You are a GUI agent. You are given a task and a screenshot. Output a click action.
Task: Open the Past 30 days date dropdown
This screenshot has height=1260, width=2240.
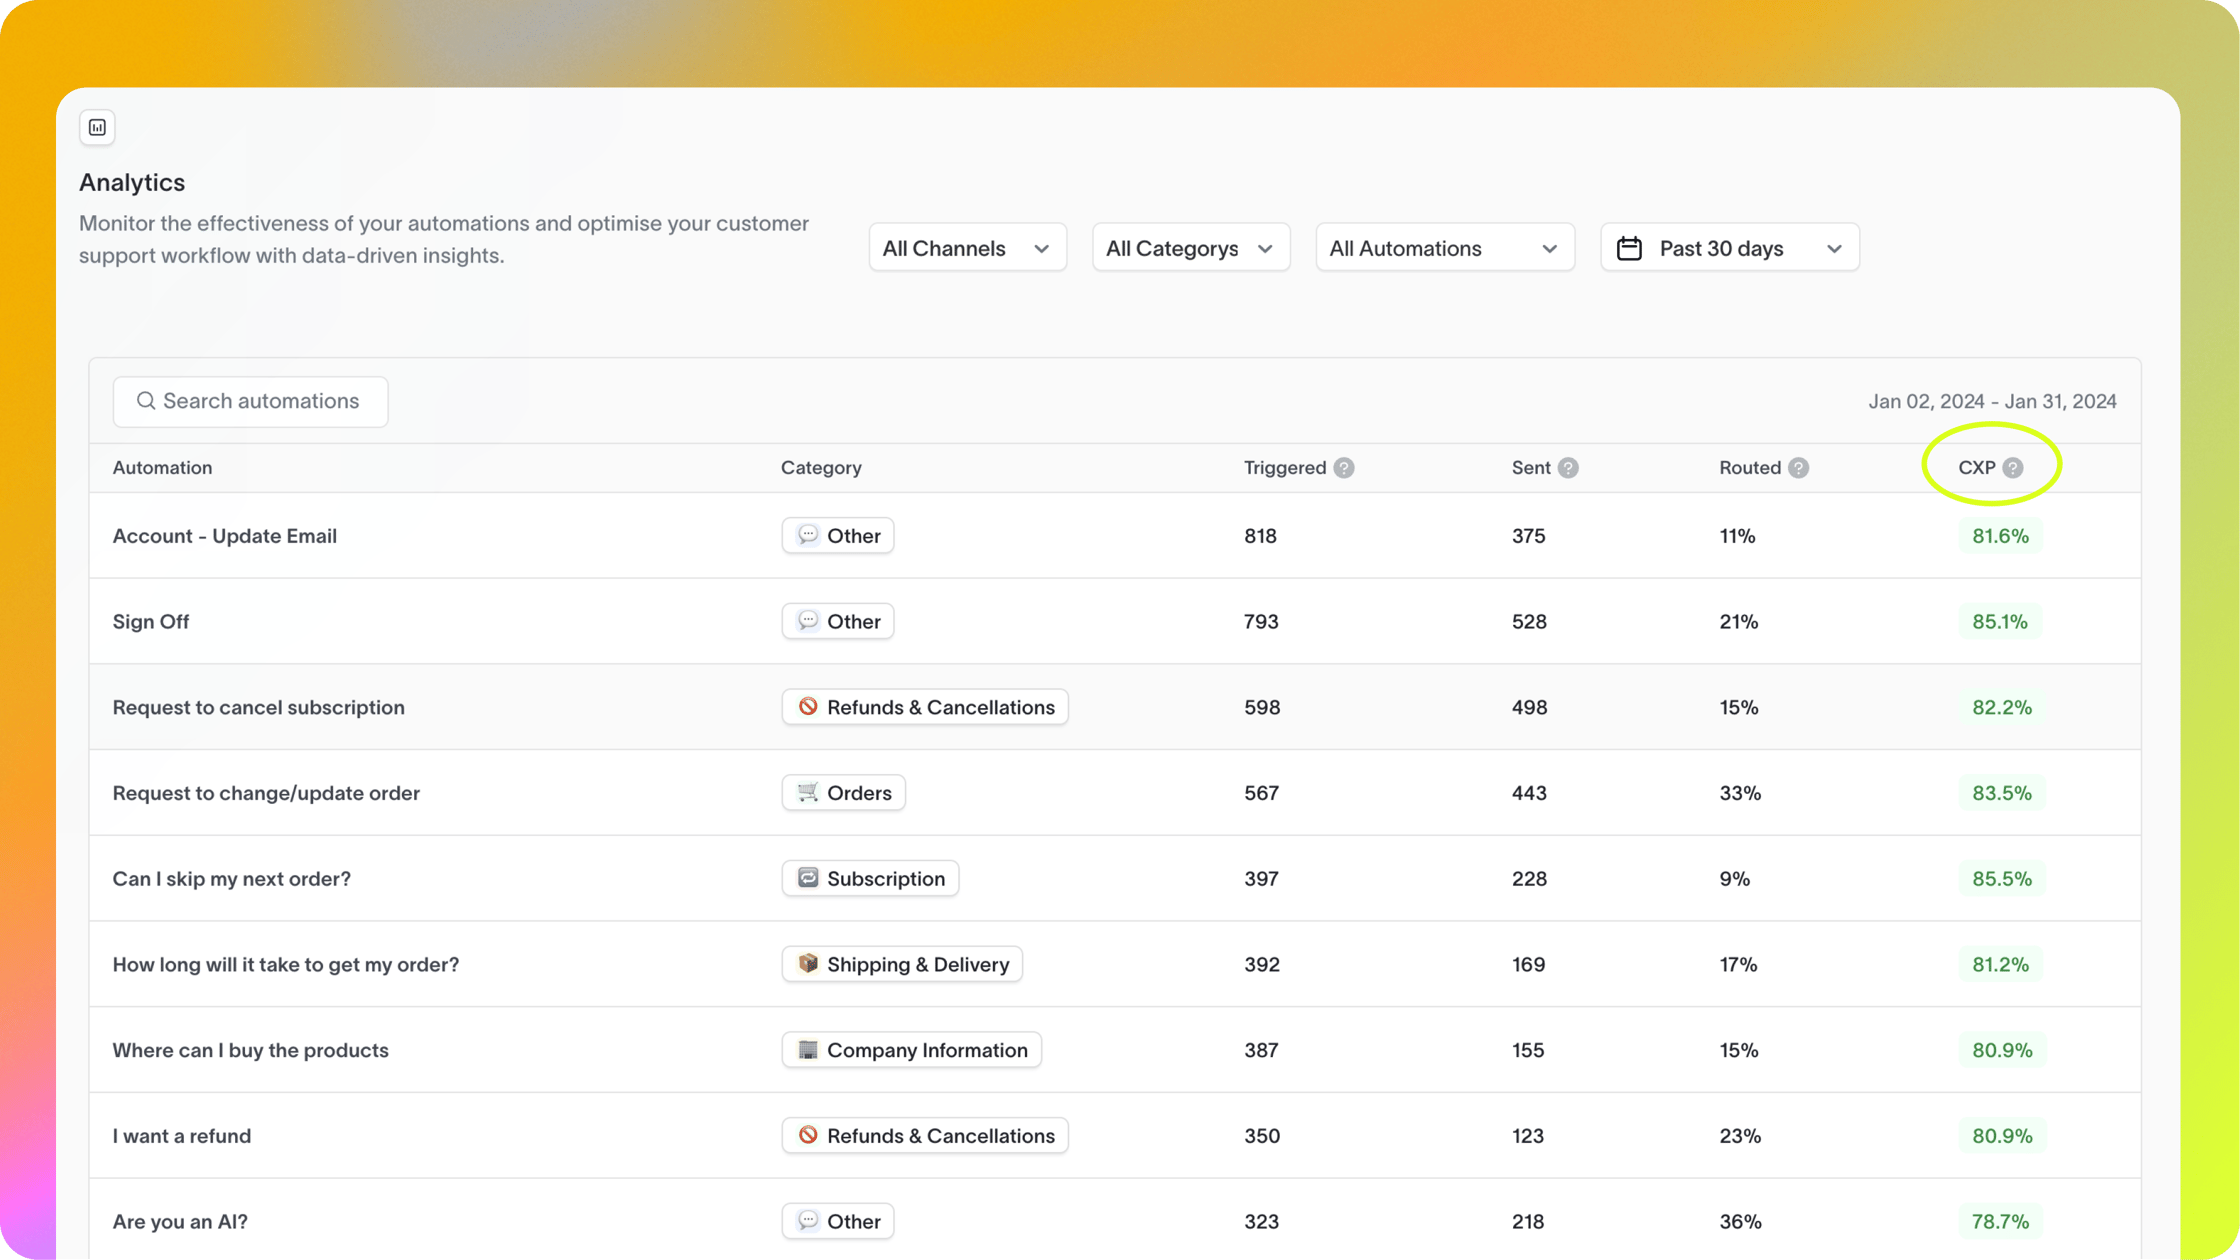[x=1730, y=248]
